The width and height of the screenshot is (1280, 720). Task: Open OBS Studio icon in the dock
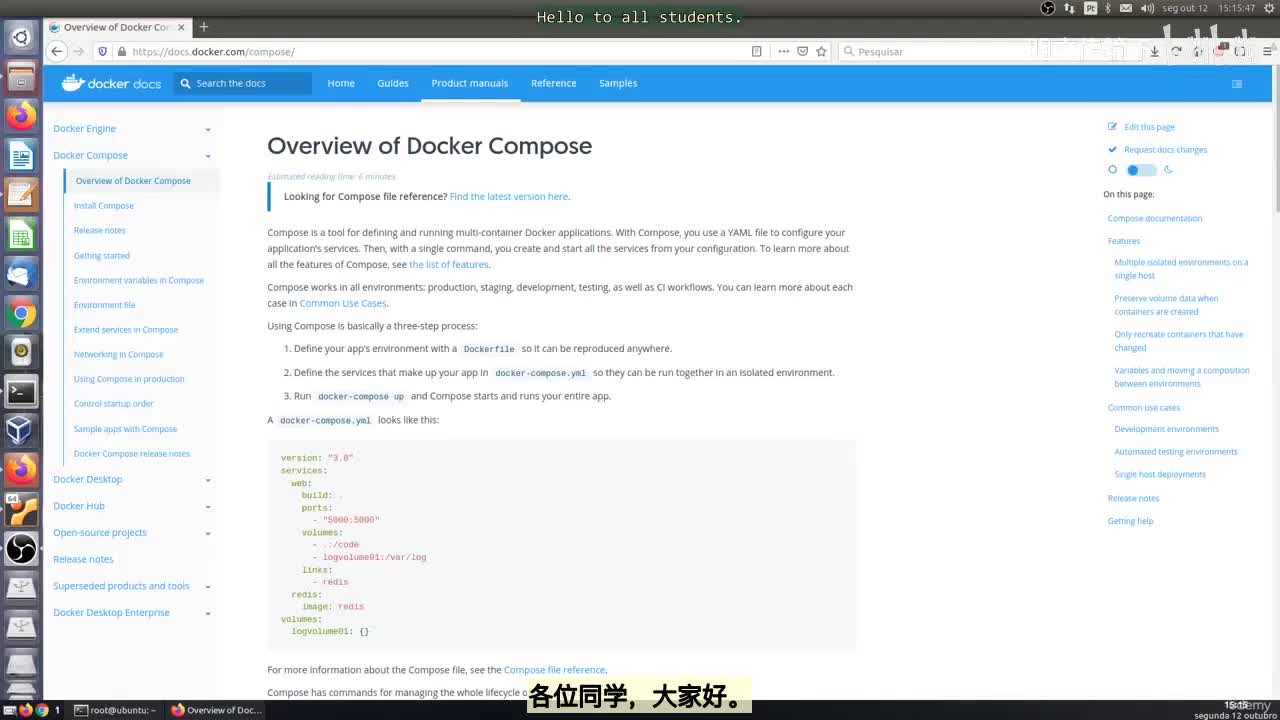pos(21,548)
